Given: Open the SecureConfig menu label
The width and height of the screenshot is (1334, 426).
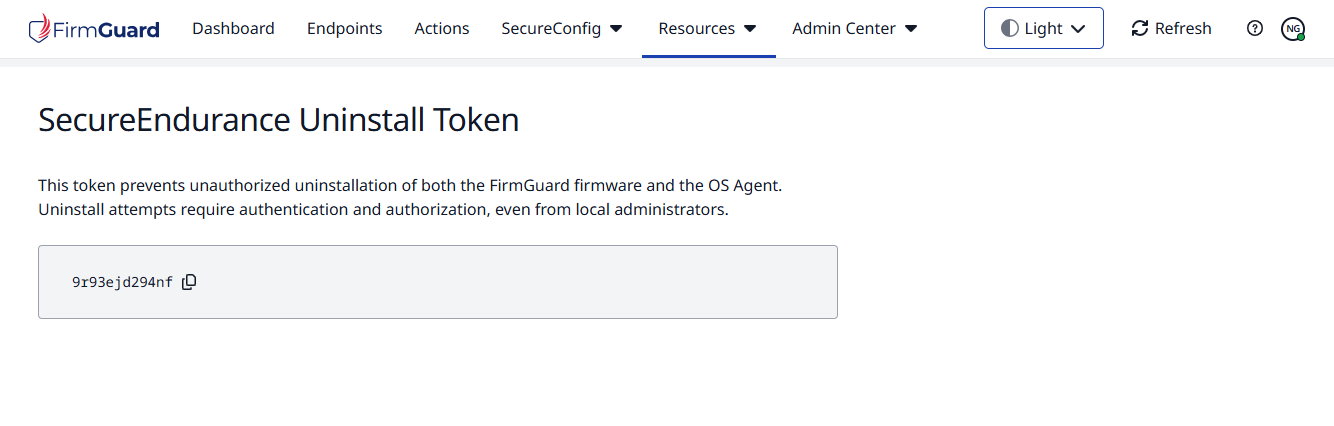Looking at the screenshot, I should (551, 28).
